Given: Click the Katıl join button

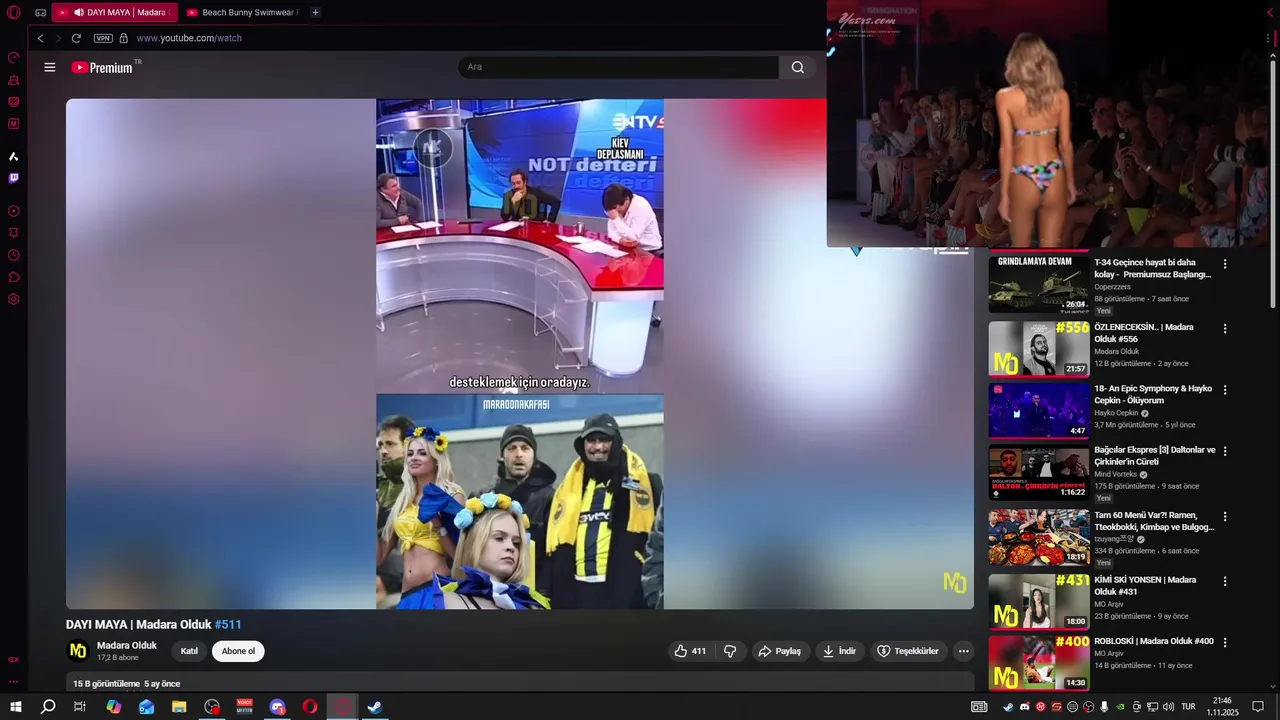Looking at the screenshot, I should (x=189, y=651).
